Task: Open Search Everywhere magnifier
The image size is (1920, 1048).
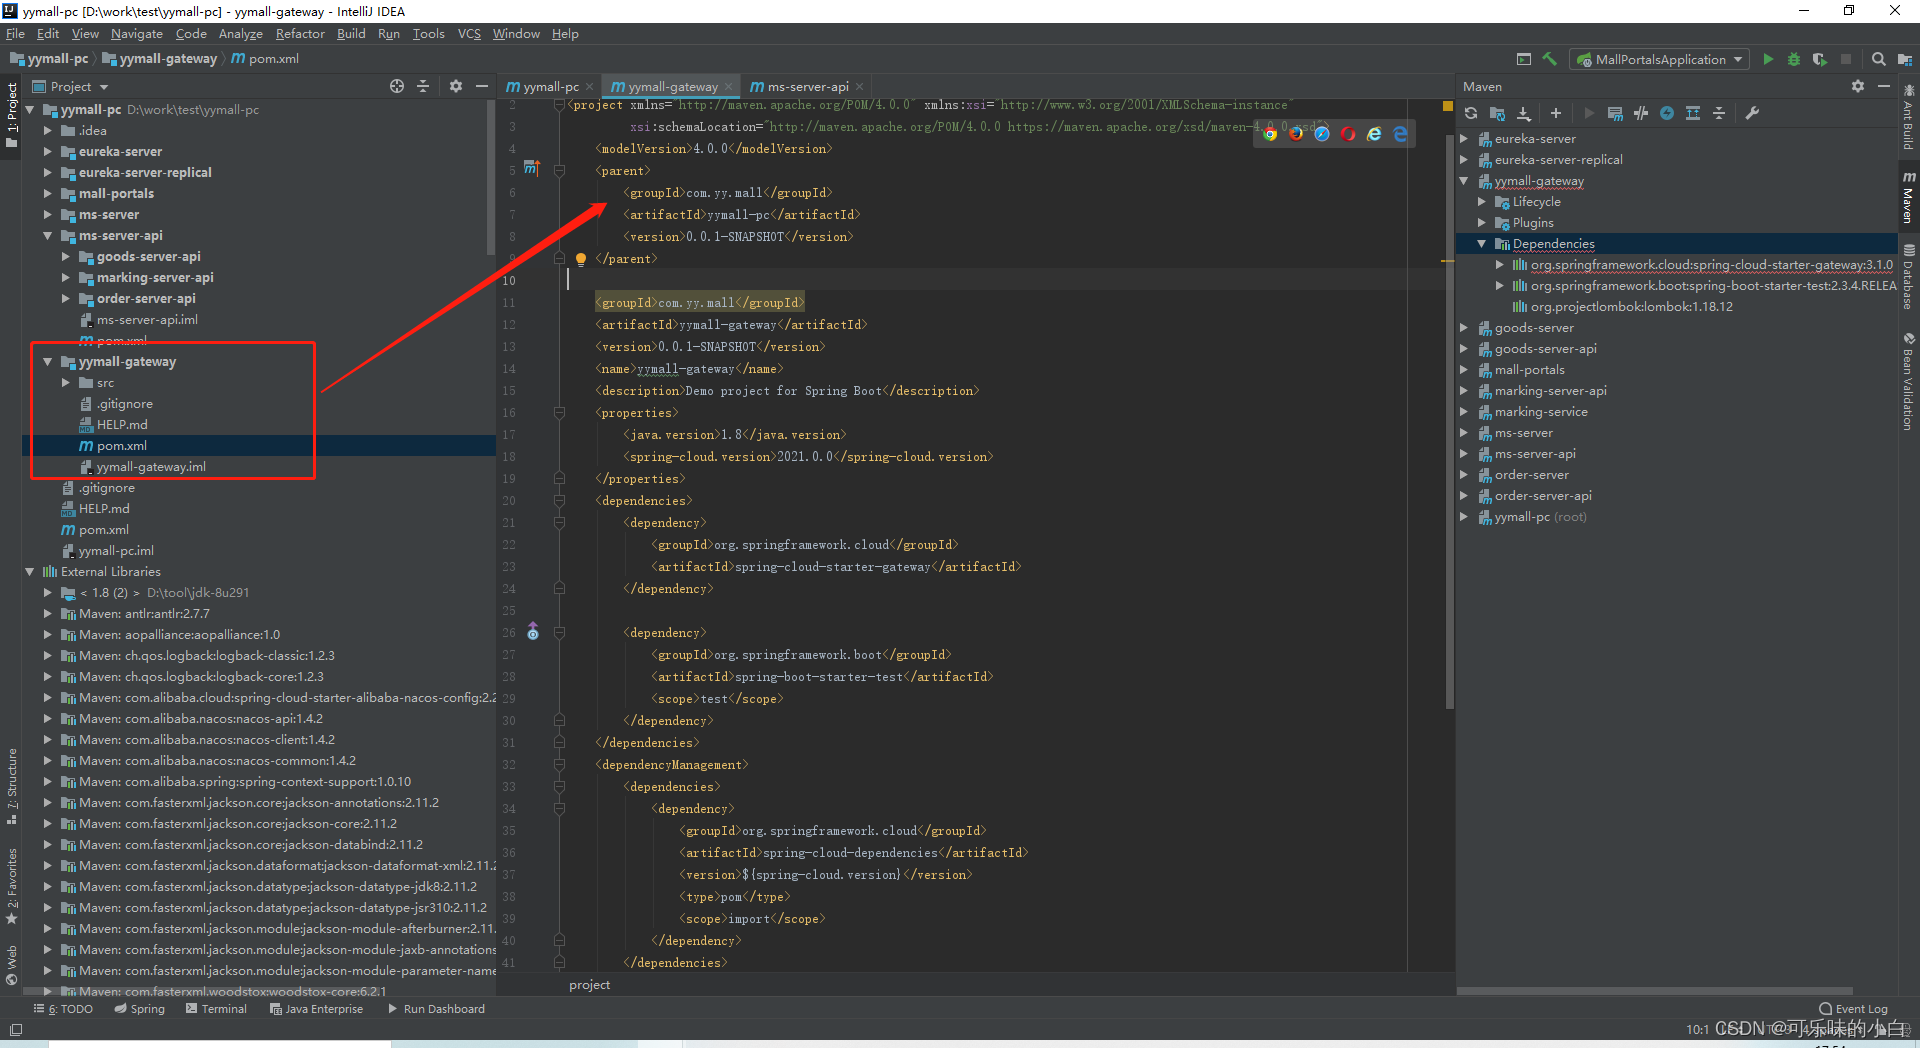Action: [1879, 59]
